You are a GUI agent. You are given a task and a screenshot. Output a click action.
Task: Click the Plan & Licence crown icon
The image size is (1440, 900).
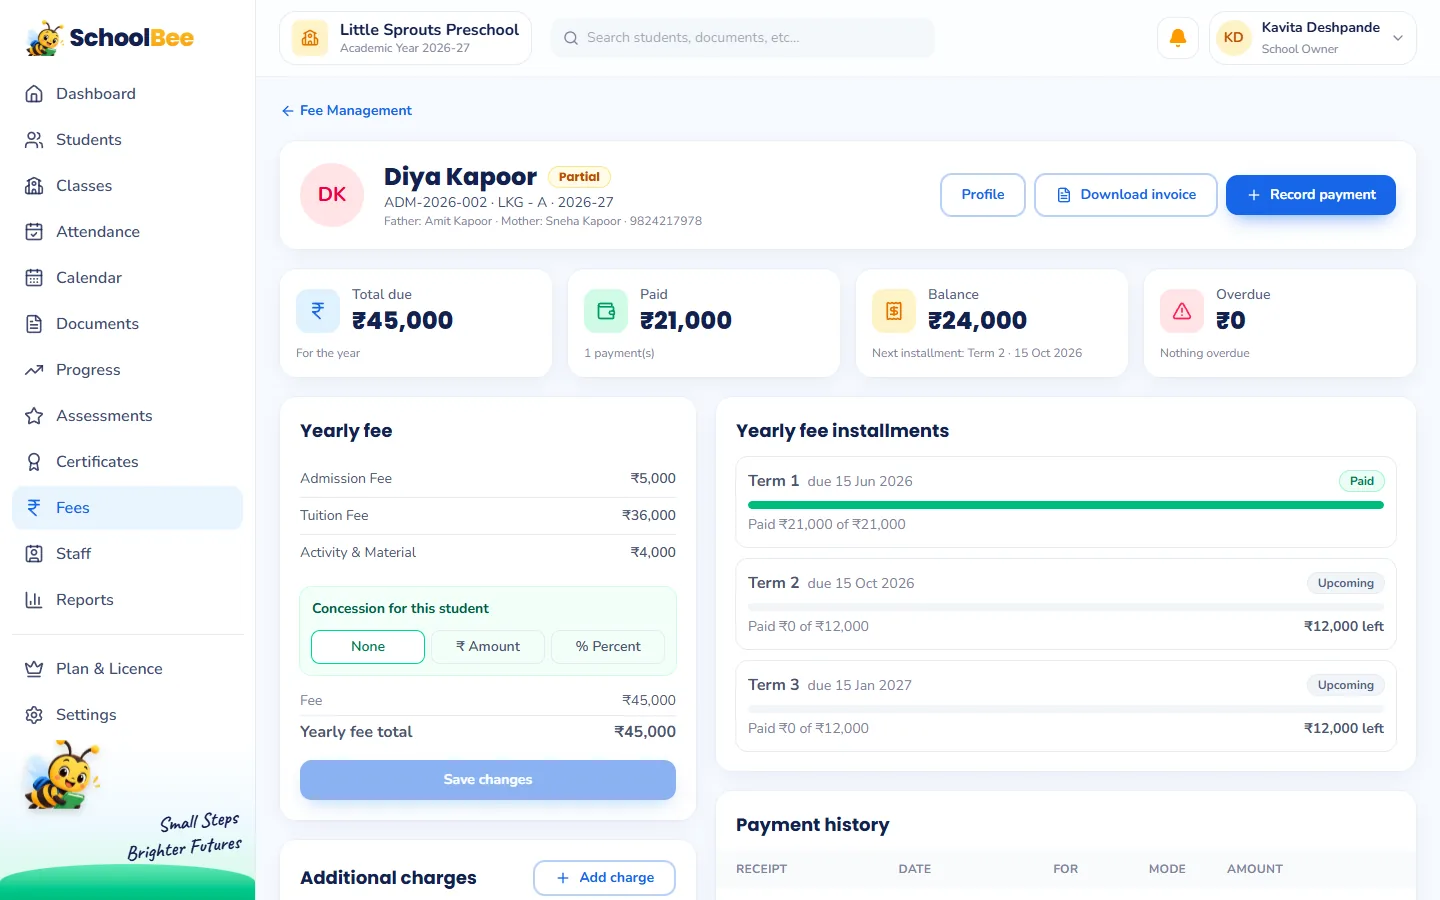click(x=34, y=669)
